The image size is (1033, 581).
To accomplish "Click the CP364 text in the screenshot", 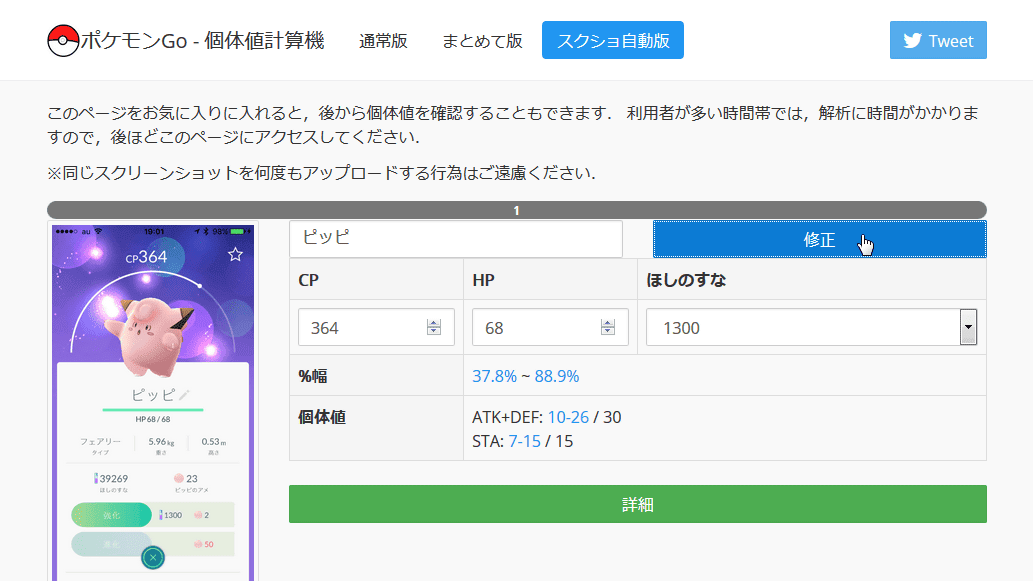I will 146,257.
